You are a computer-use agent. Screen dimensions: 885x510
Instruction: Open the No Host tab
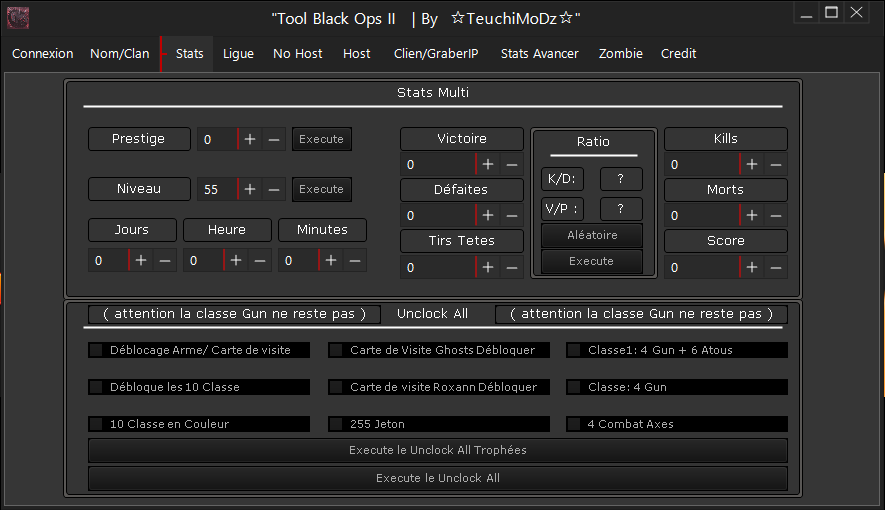297,54
